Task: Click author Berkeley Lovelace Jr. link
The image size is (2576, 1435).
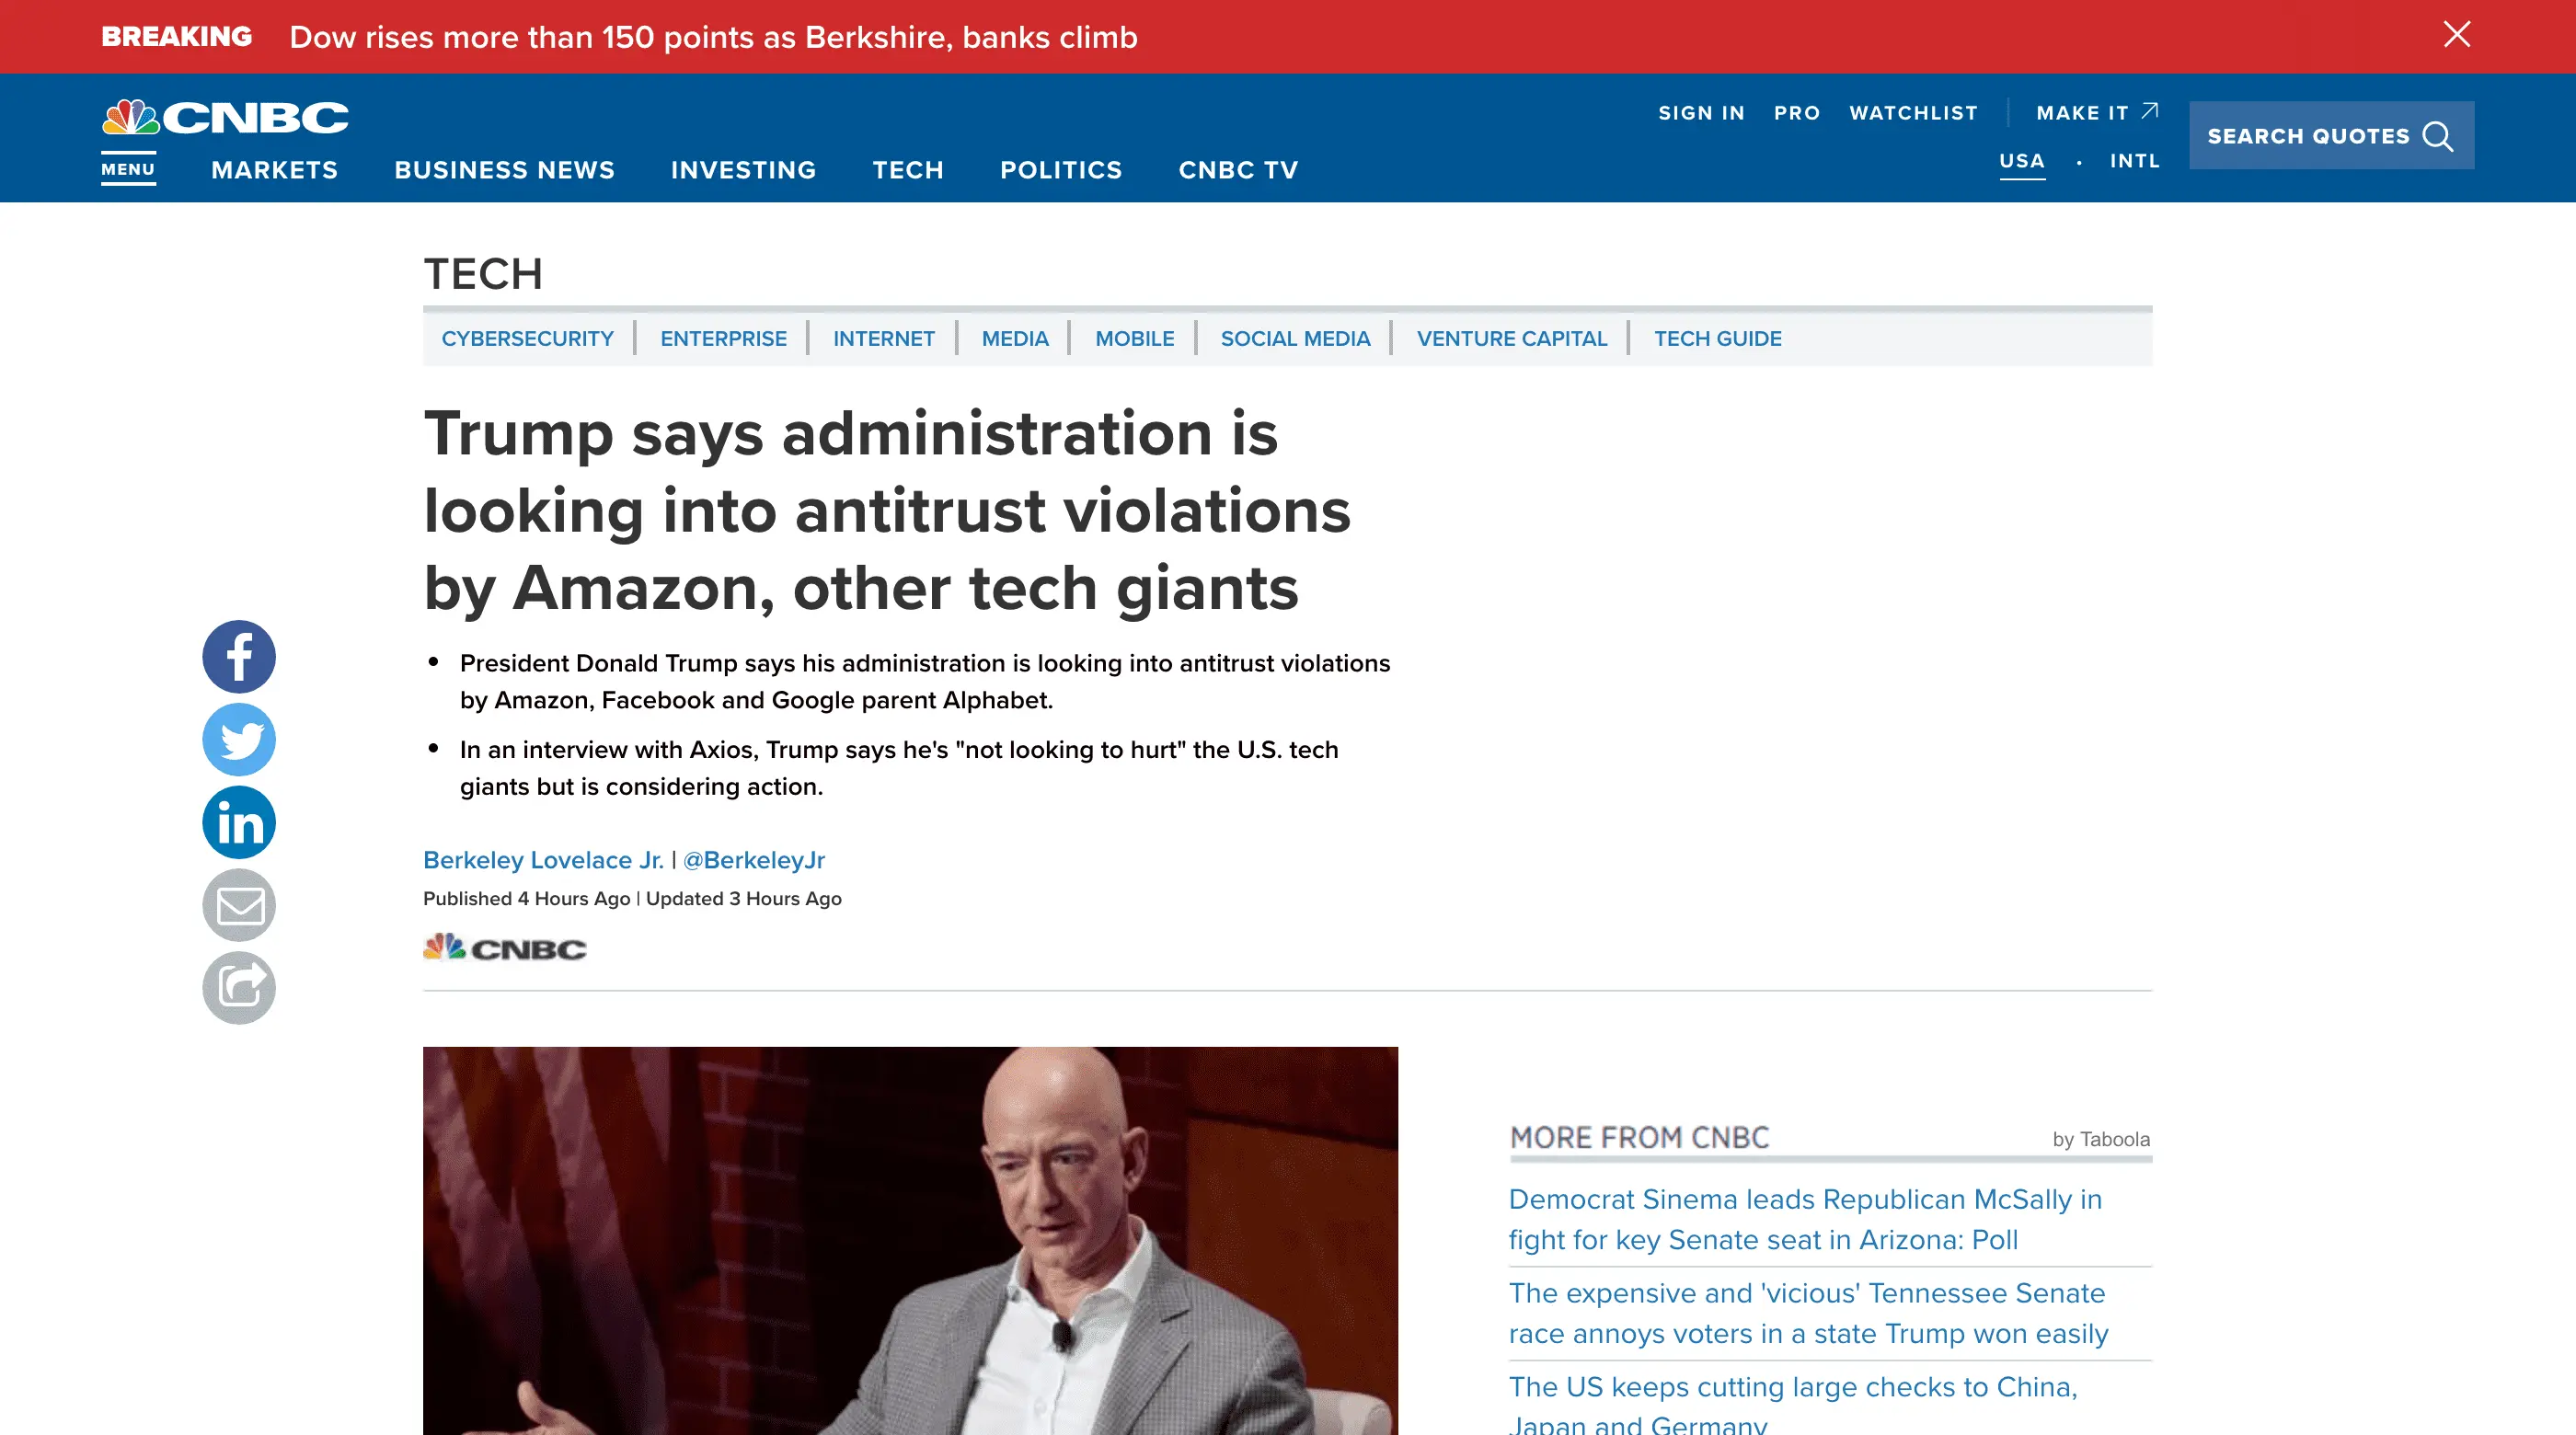Action: pos(543,860)
